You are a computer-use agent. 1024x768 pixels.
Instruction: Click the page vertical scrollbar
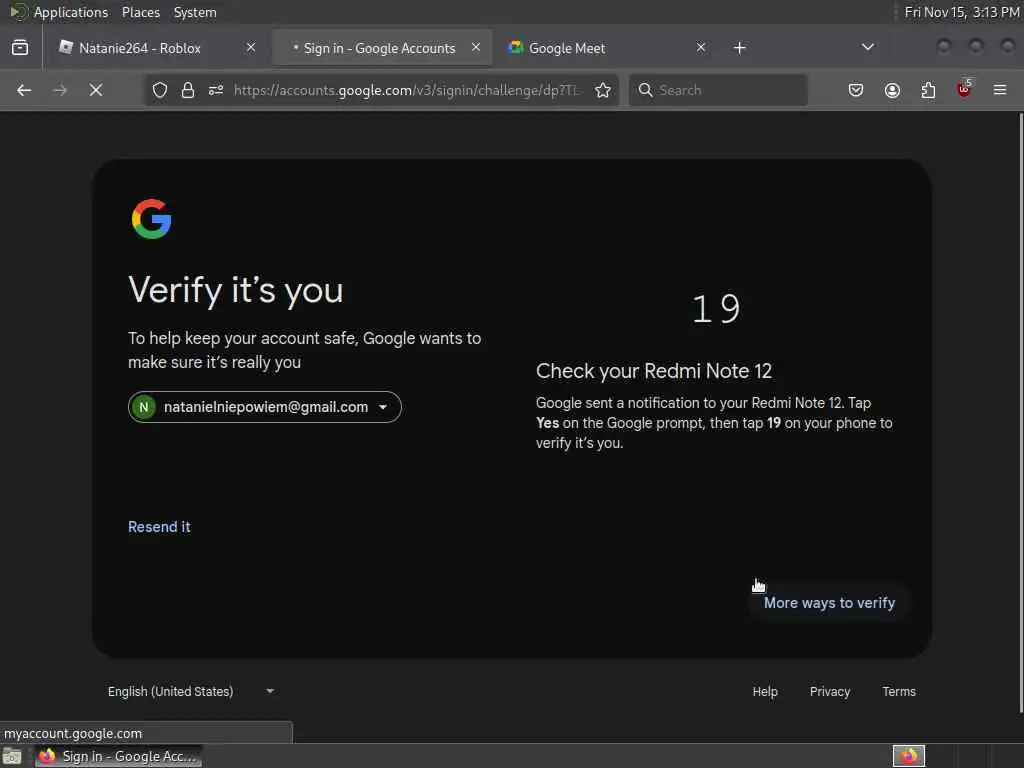pyautogui.click(x=1021, y=413)
